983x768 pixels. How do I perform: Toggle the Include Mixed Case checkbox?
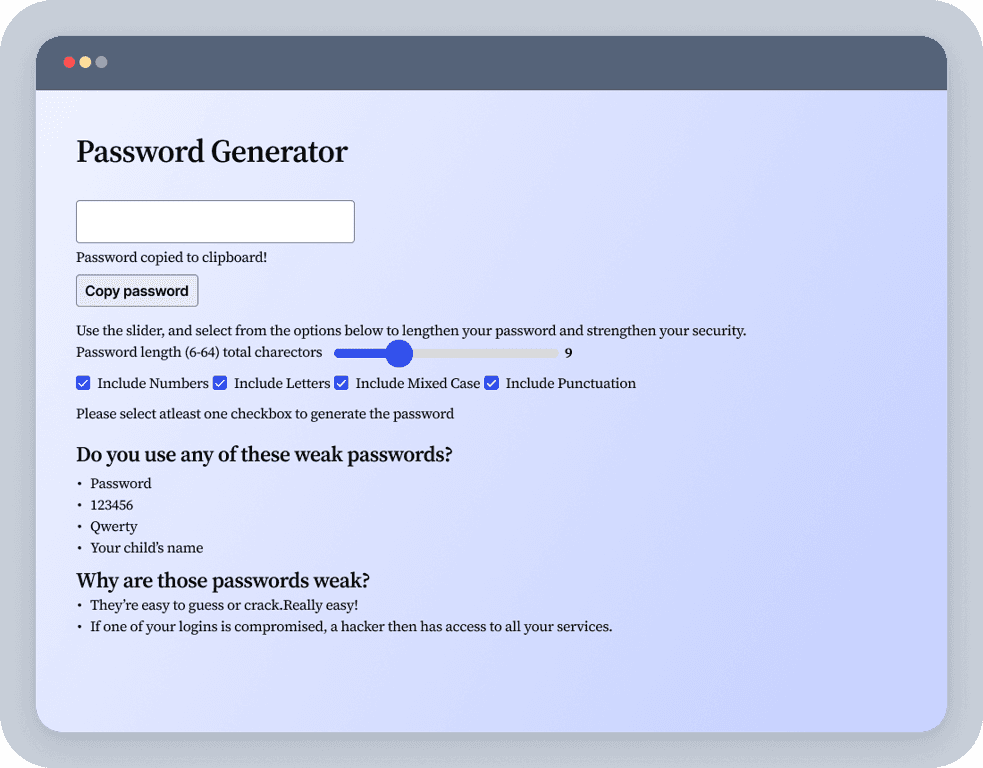pos(341,383)
